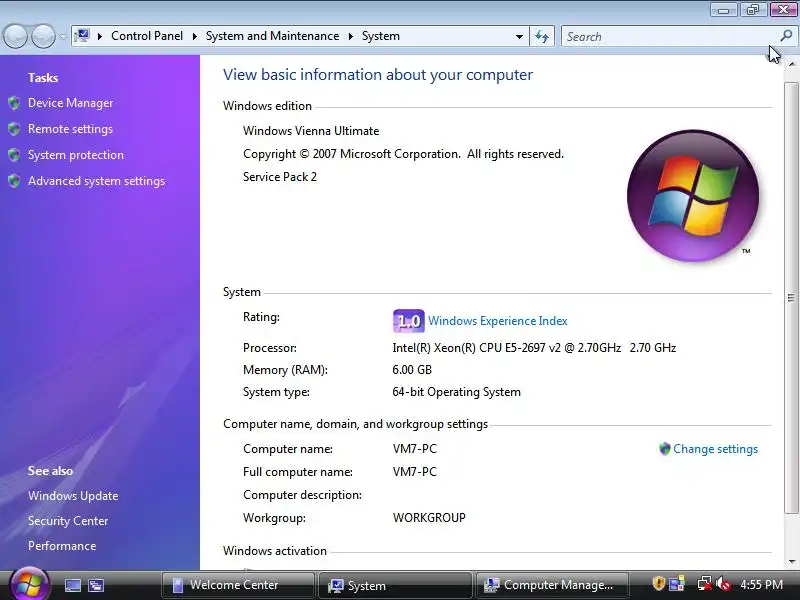Click the Intel Xeon processor value

[x=534, y=348]
